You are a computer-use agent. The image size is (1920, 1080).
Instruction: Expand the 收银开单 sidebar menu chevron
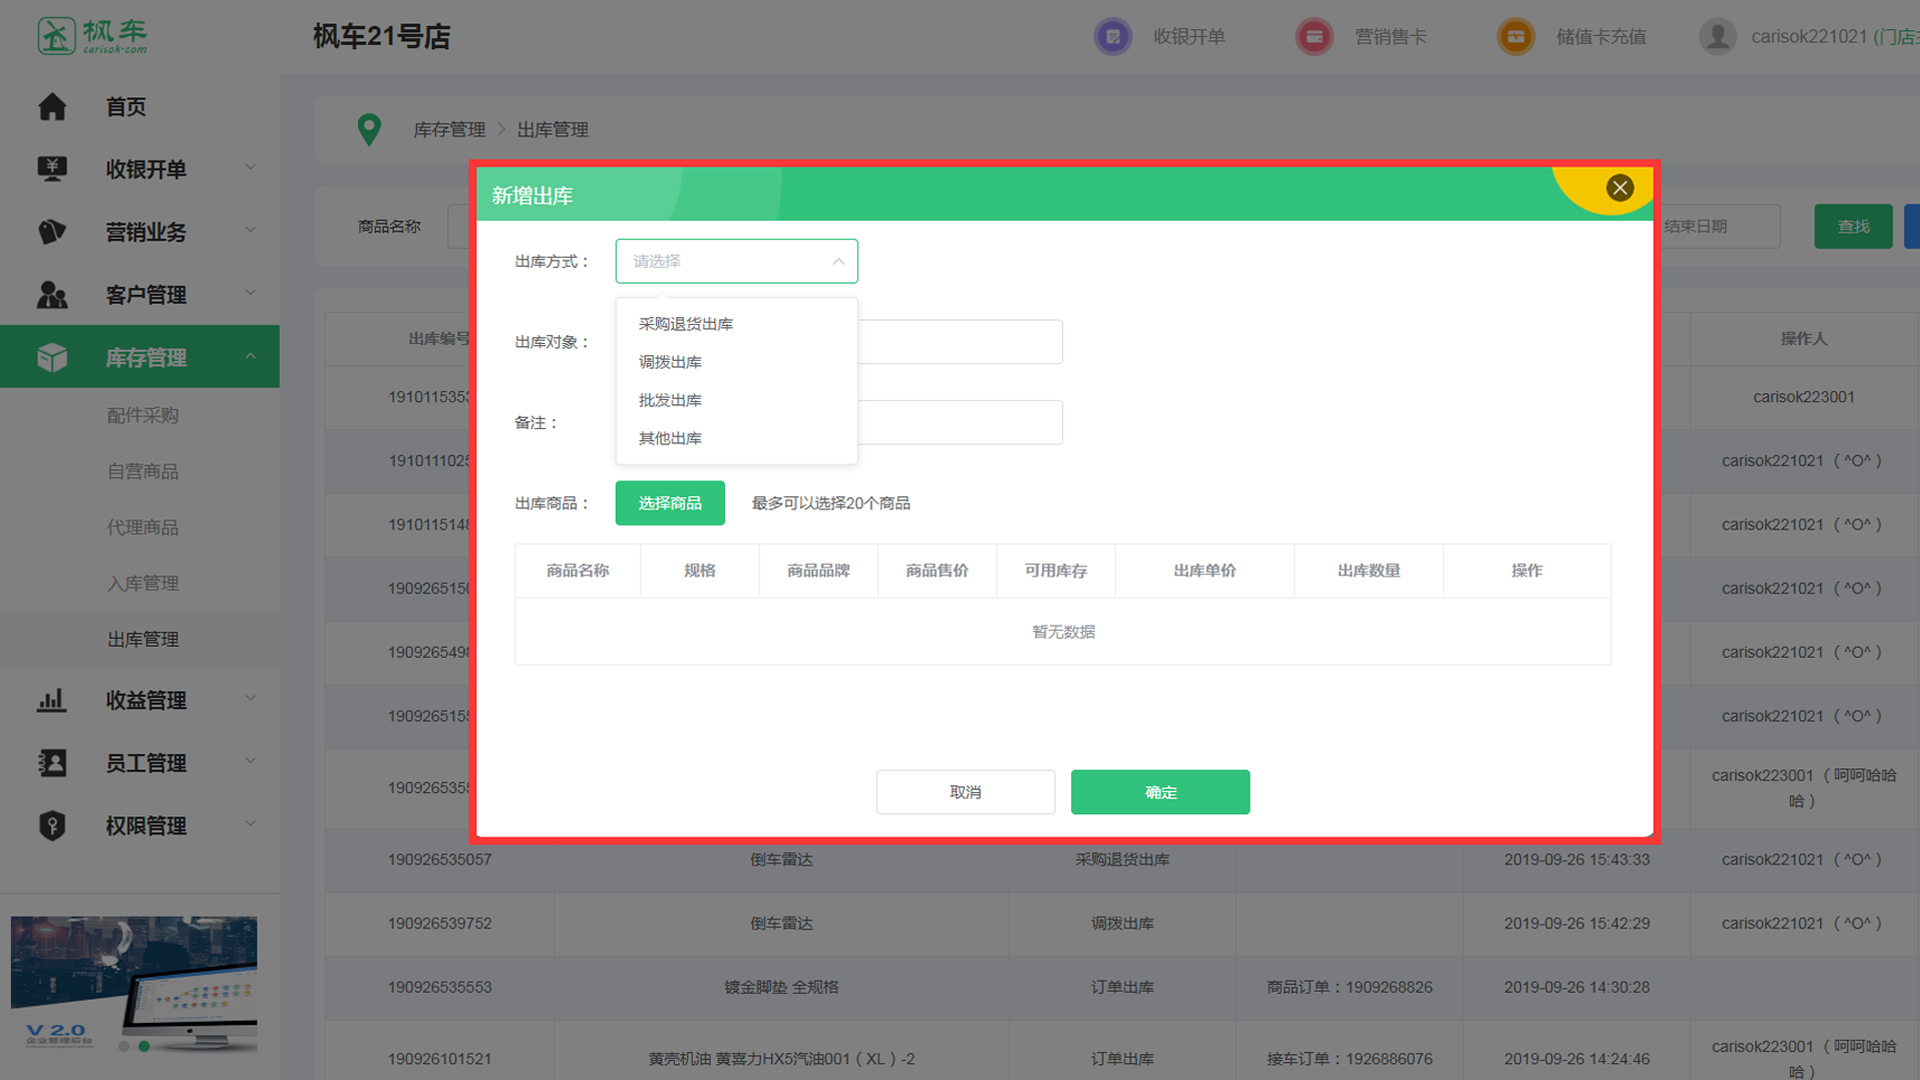251,168
